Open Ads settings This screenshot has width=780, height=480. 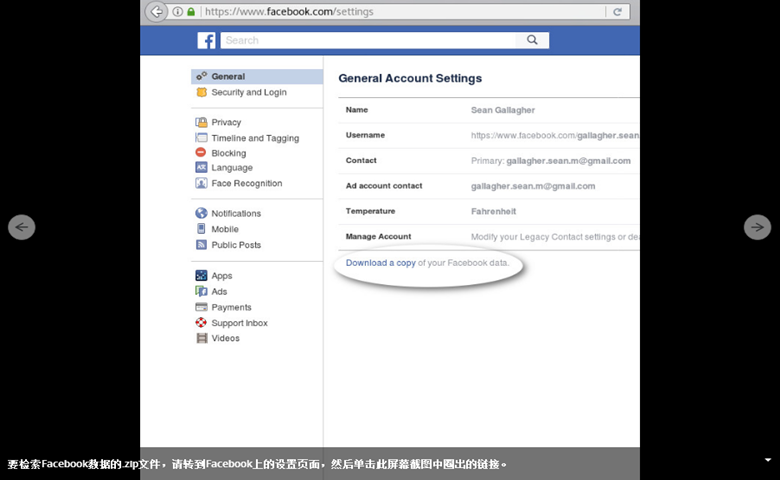coord(219,291)
